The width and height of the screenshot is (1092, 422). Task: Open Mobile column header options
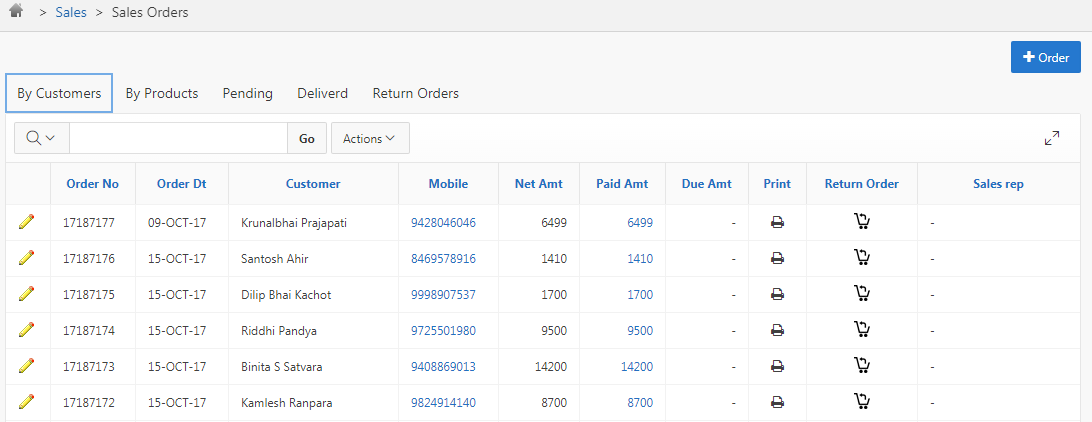coord(448,184)
